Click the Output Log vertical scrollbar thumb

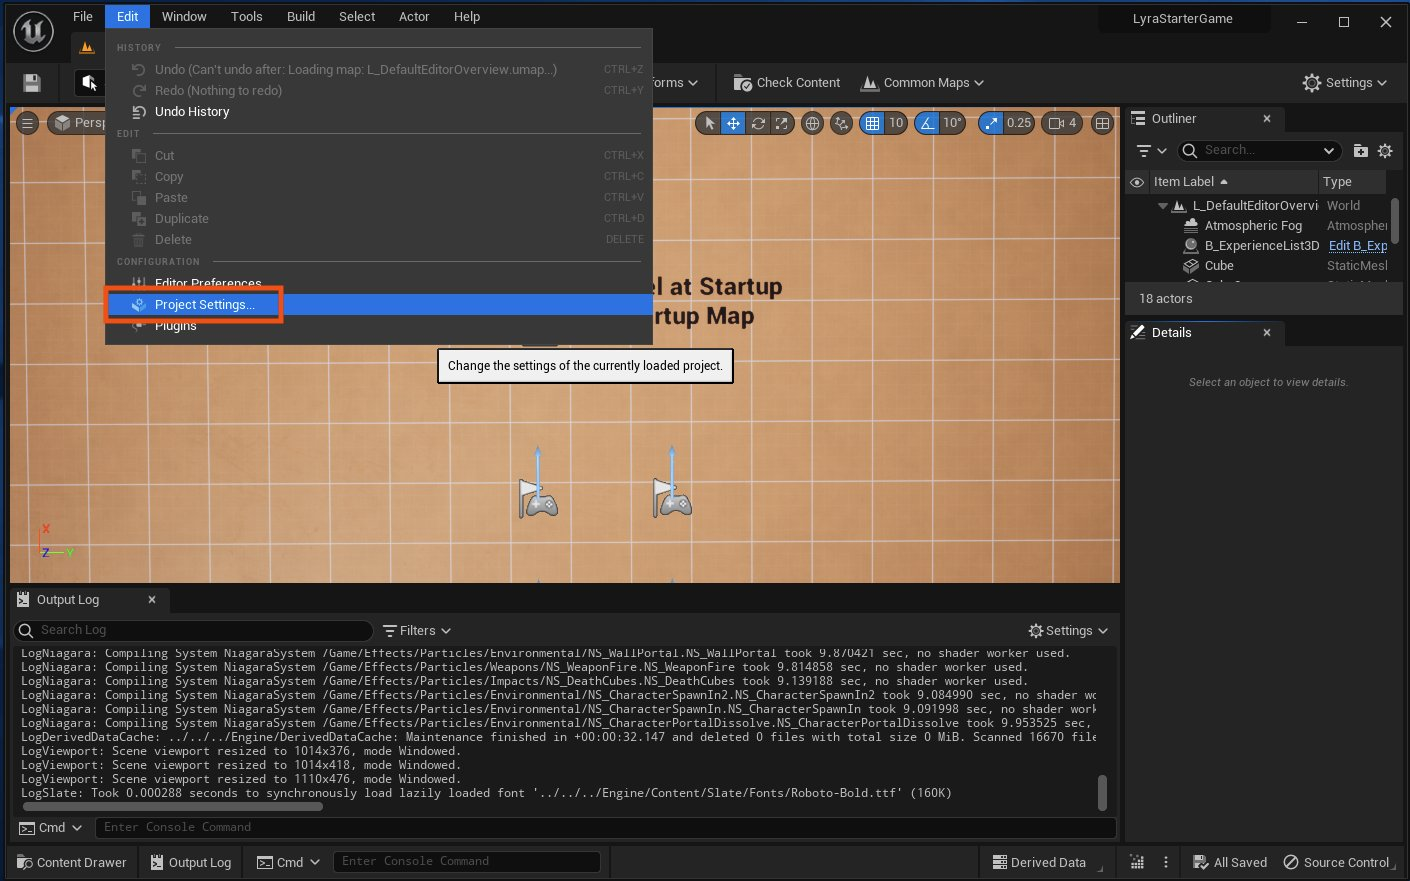tap(1102, 793)
